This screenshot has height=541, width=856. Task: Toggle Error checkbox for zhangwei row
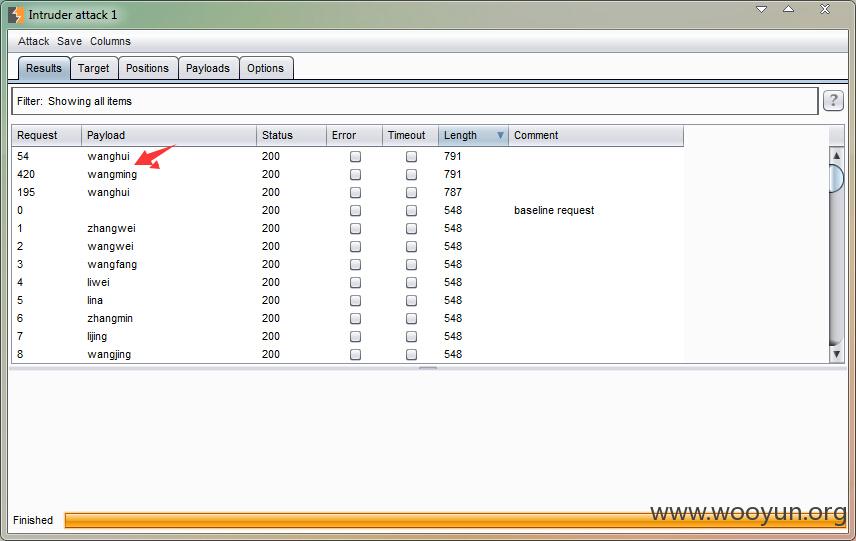click(x=355, y=229)
